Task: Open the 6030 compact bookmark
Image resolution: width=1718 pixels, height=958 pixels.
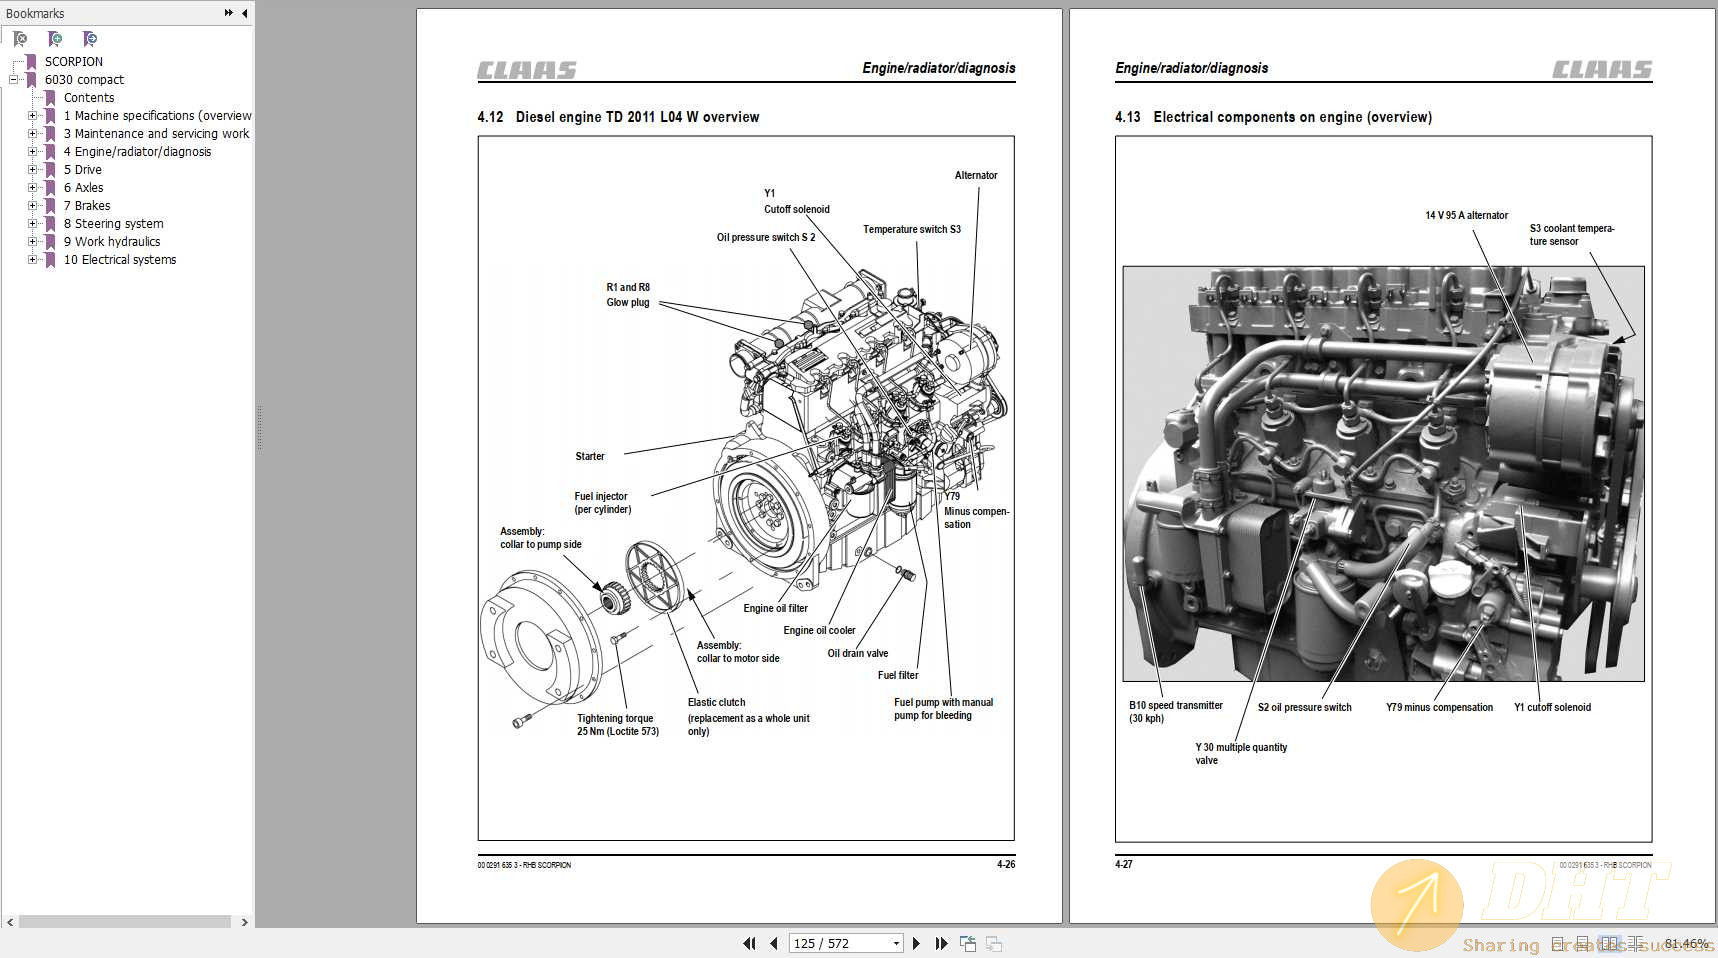Action: coord(84,80)
